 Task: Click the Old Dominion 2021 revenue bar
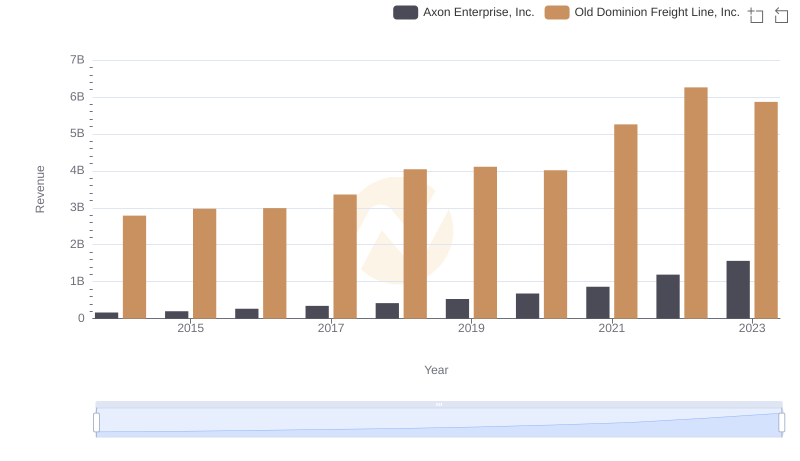tap(626, 221)
